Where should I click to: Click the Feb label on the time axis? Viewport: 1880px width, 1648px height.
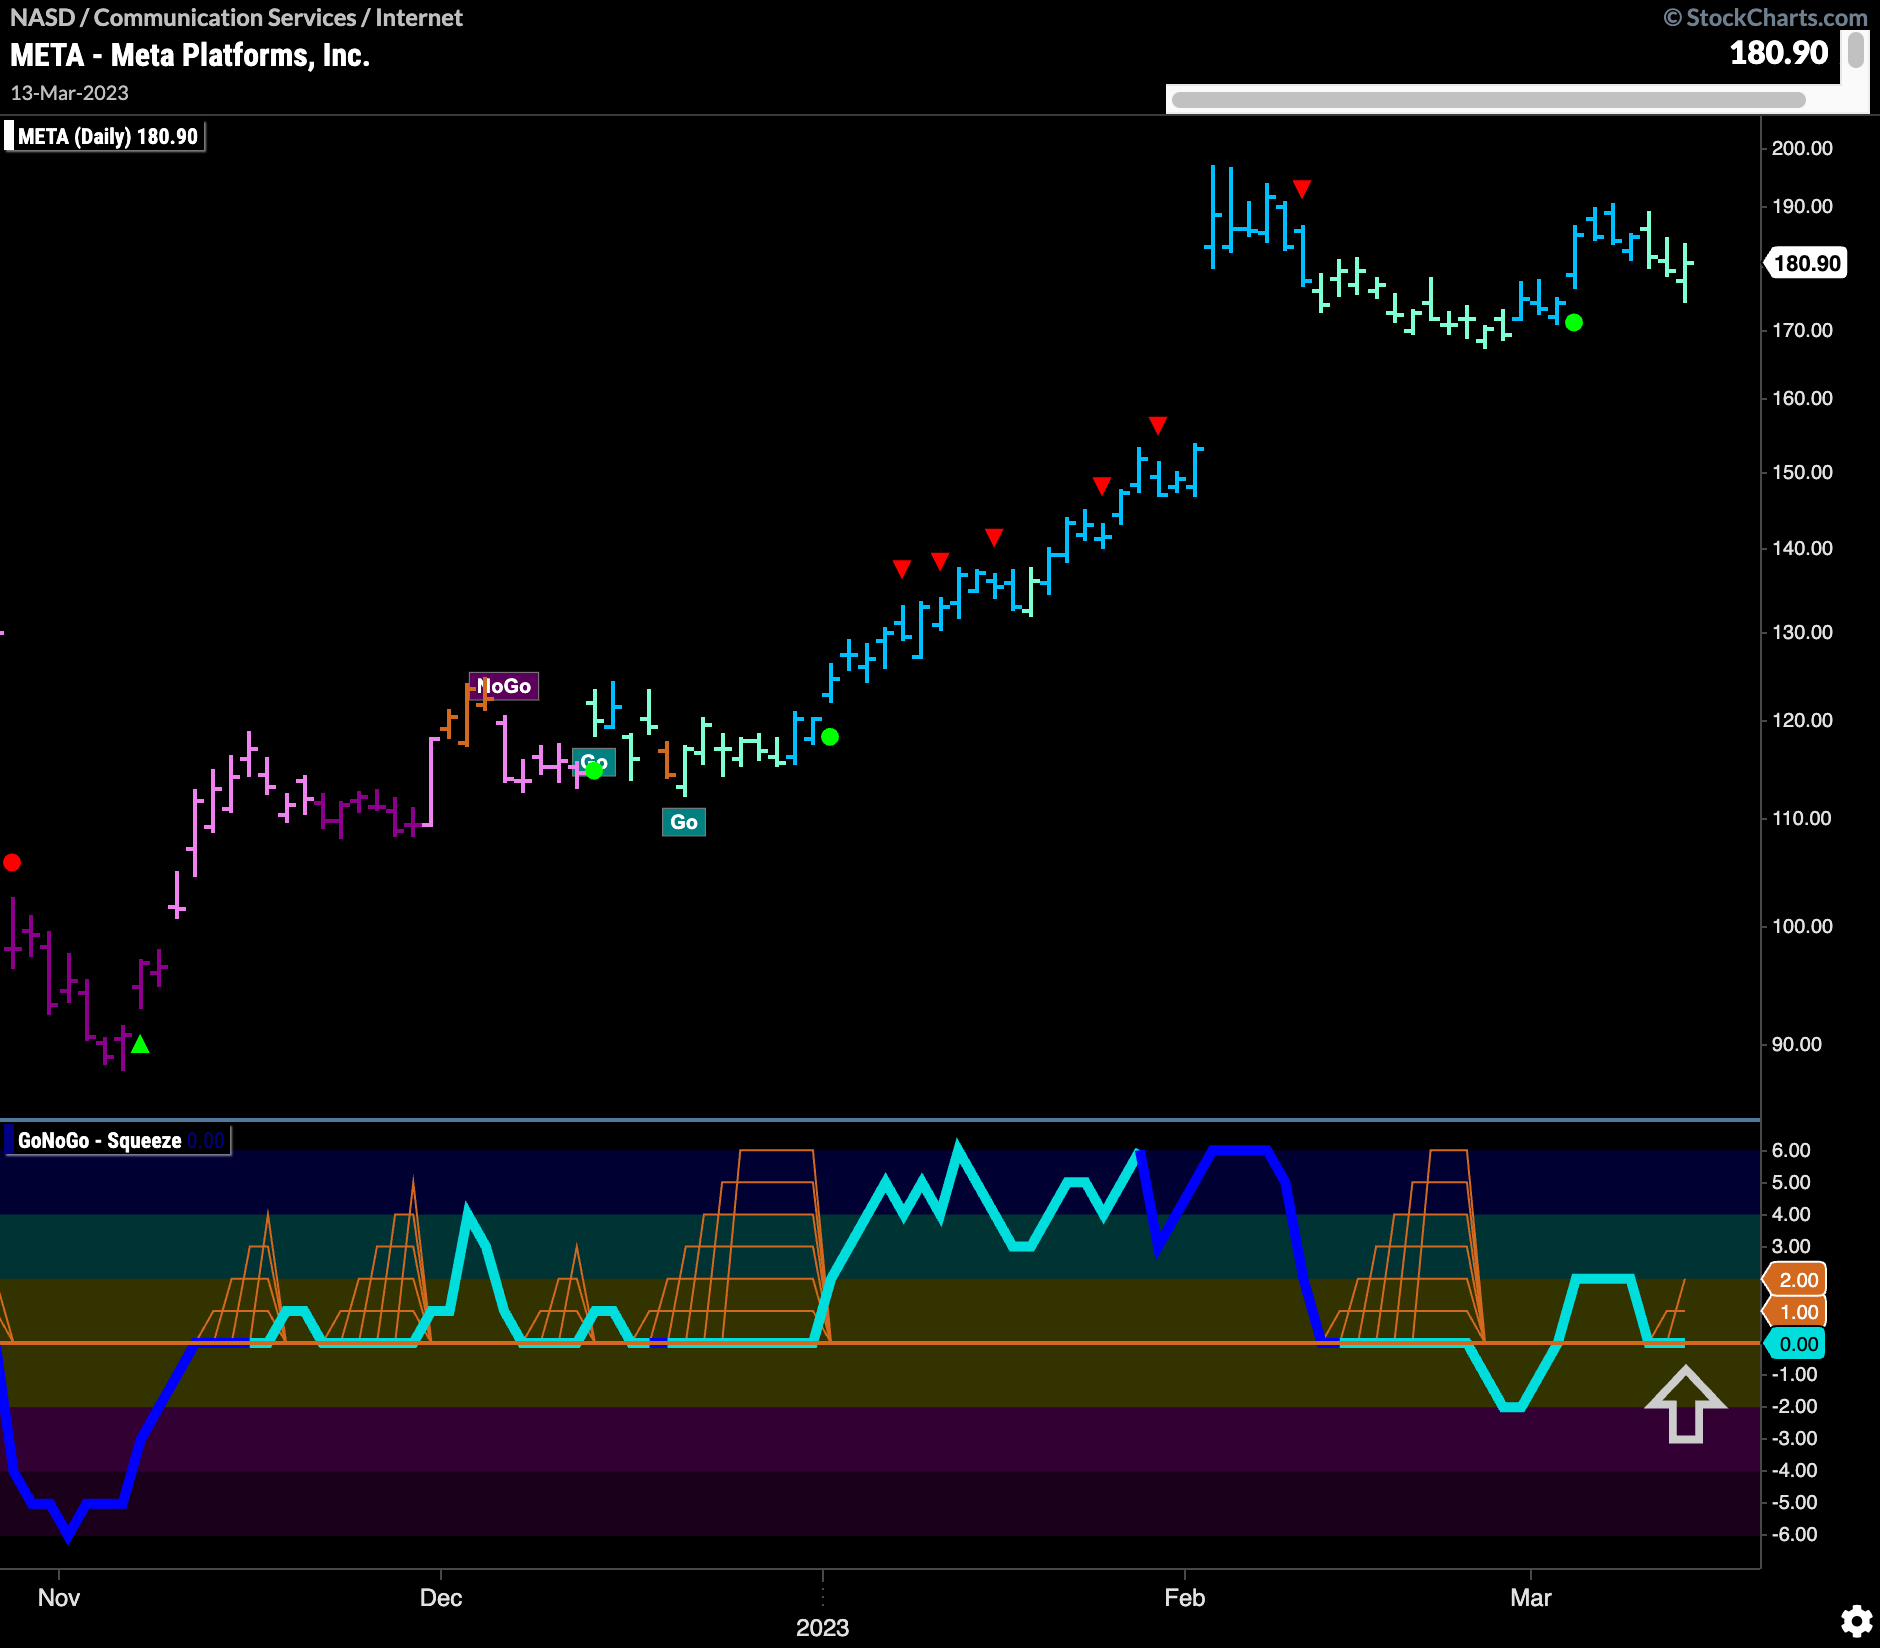click(1185, 1598)
